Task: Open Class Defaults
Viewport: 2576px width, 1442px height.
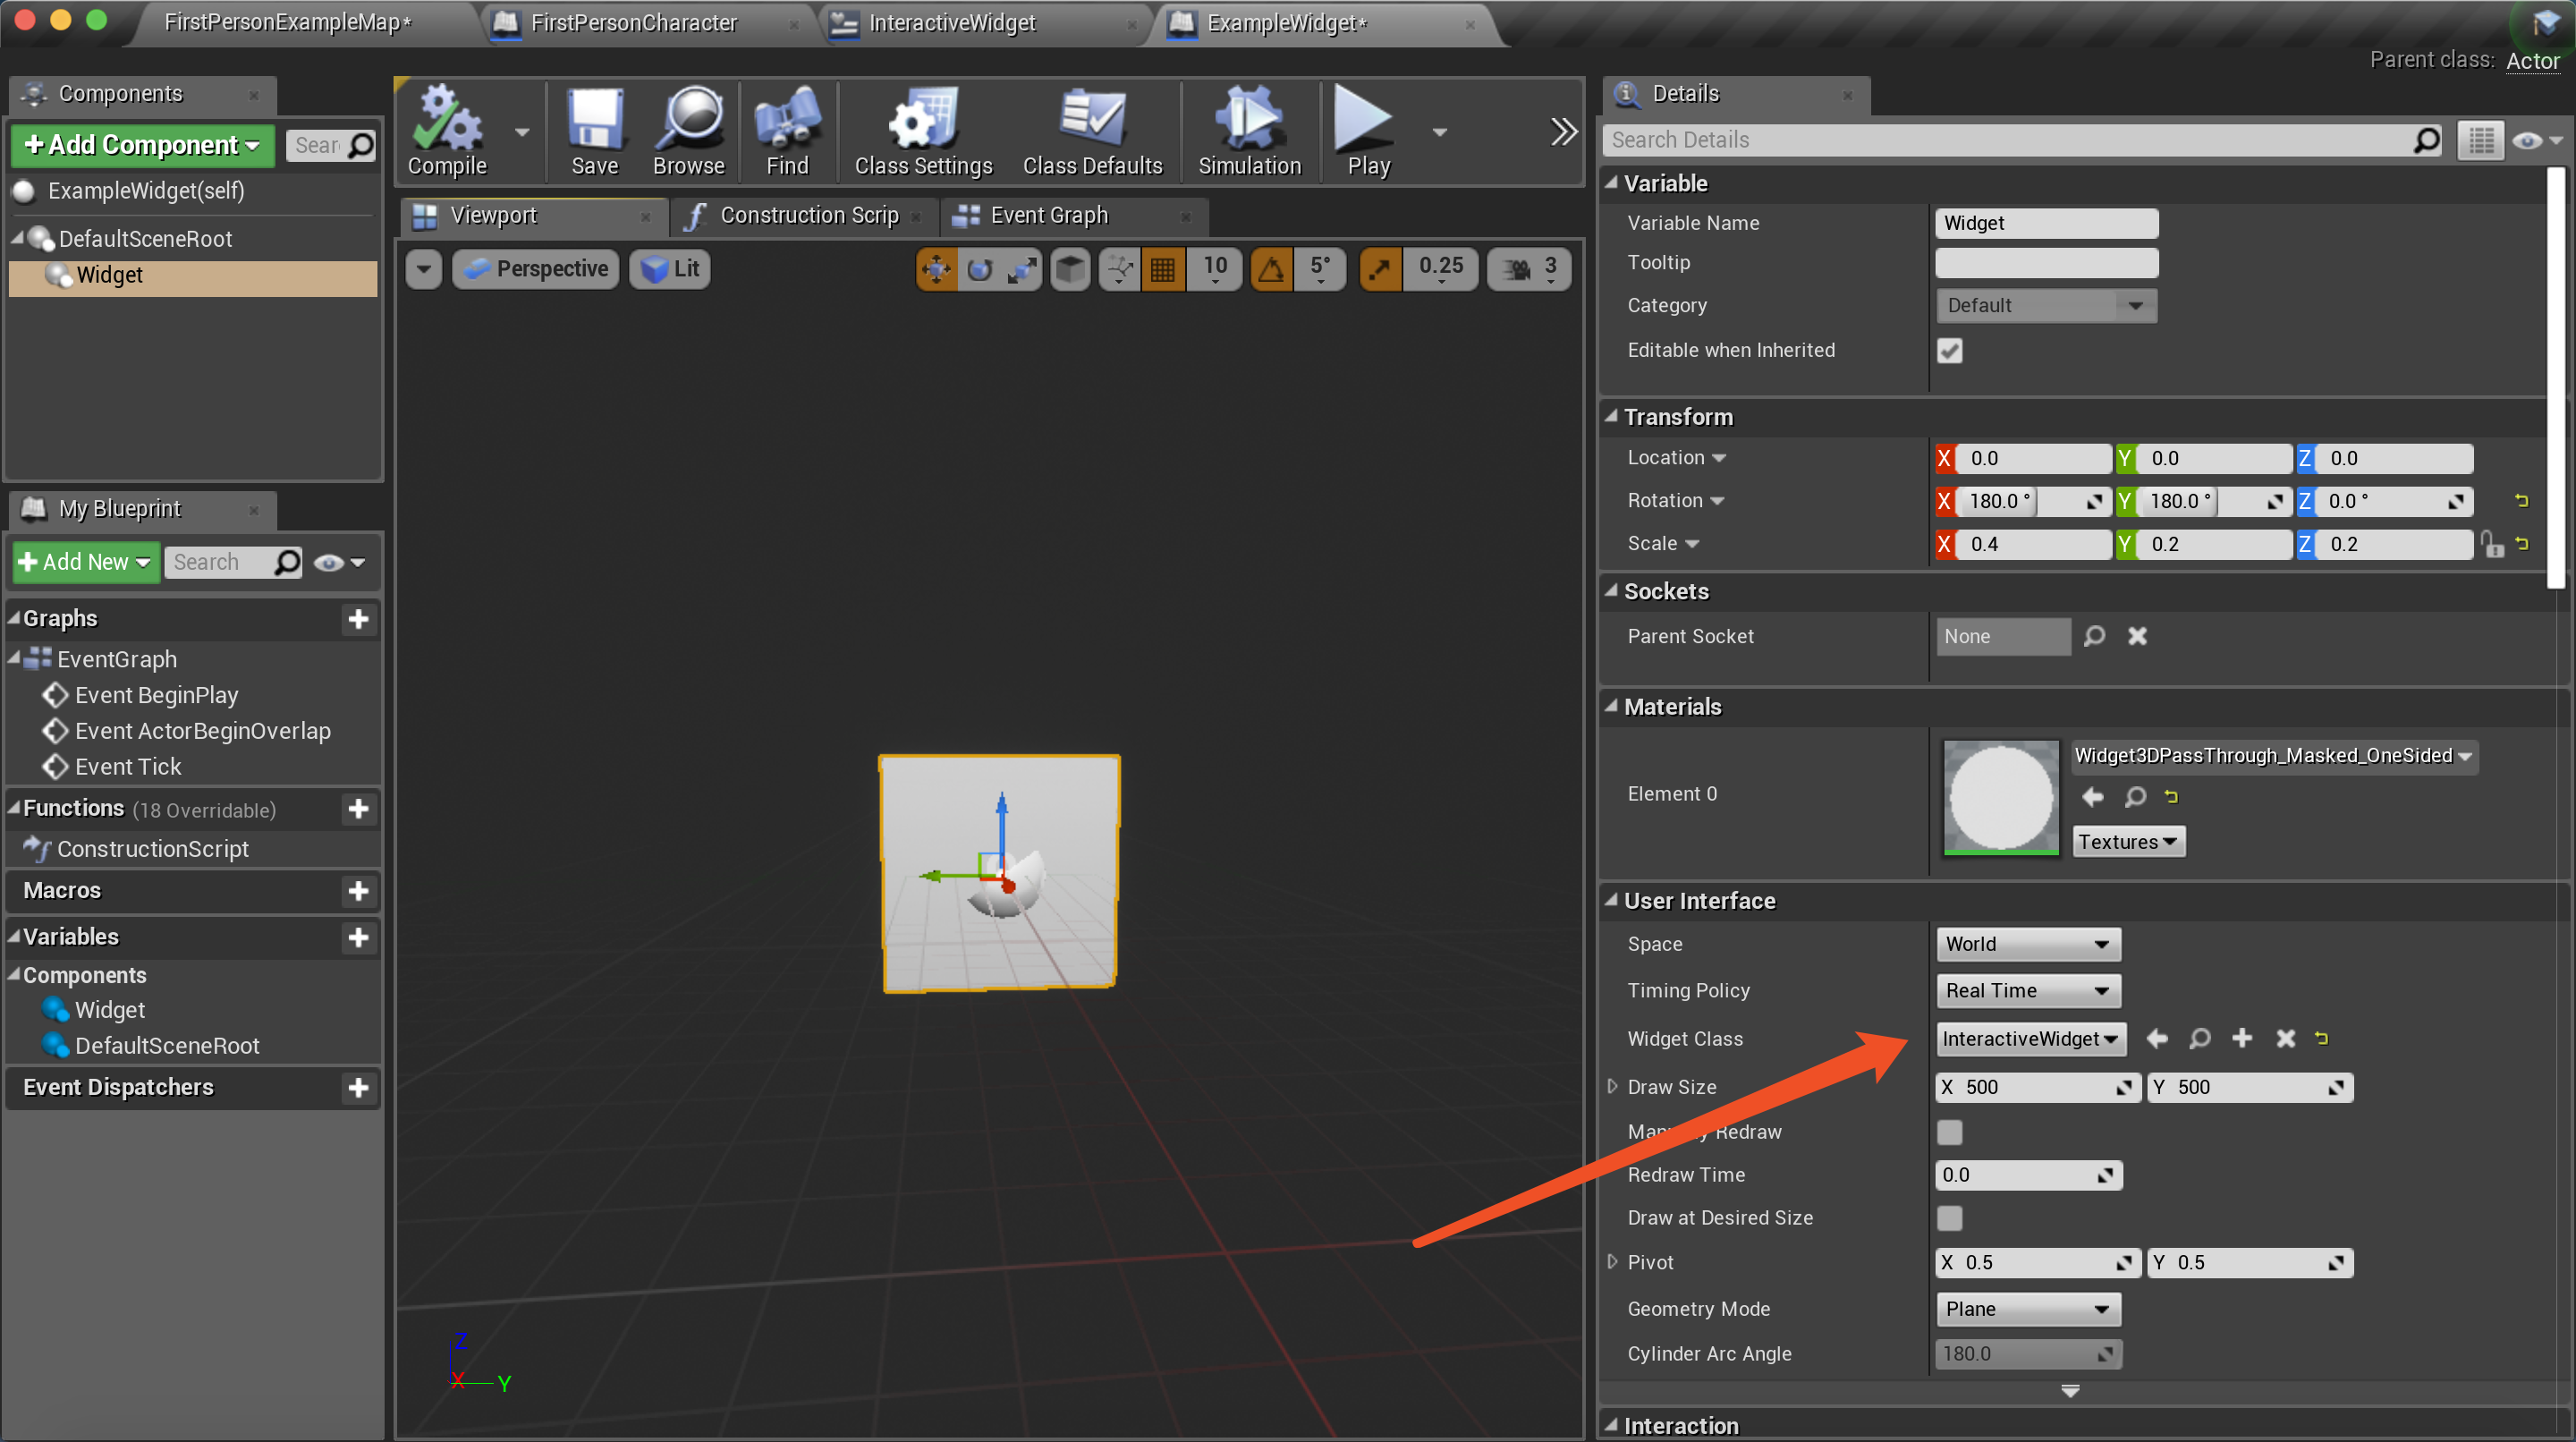Action: coord(1092,130)
